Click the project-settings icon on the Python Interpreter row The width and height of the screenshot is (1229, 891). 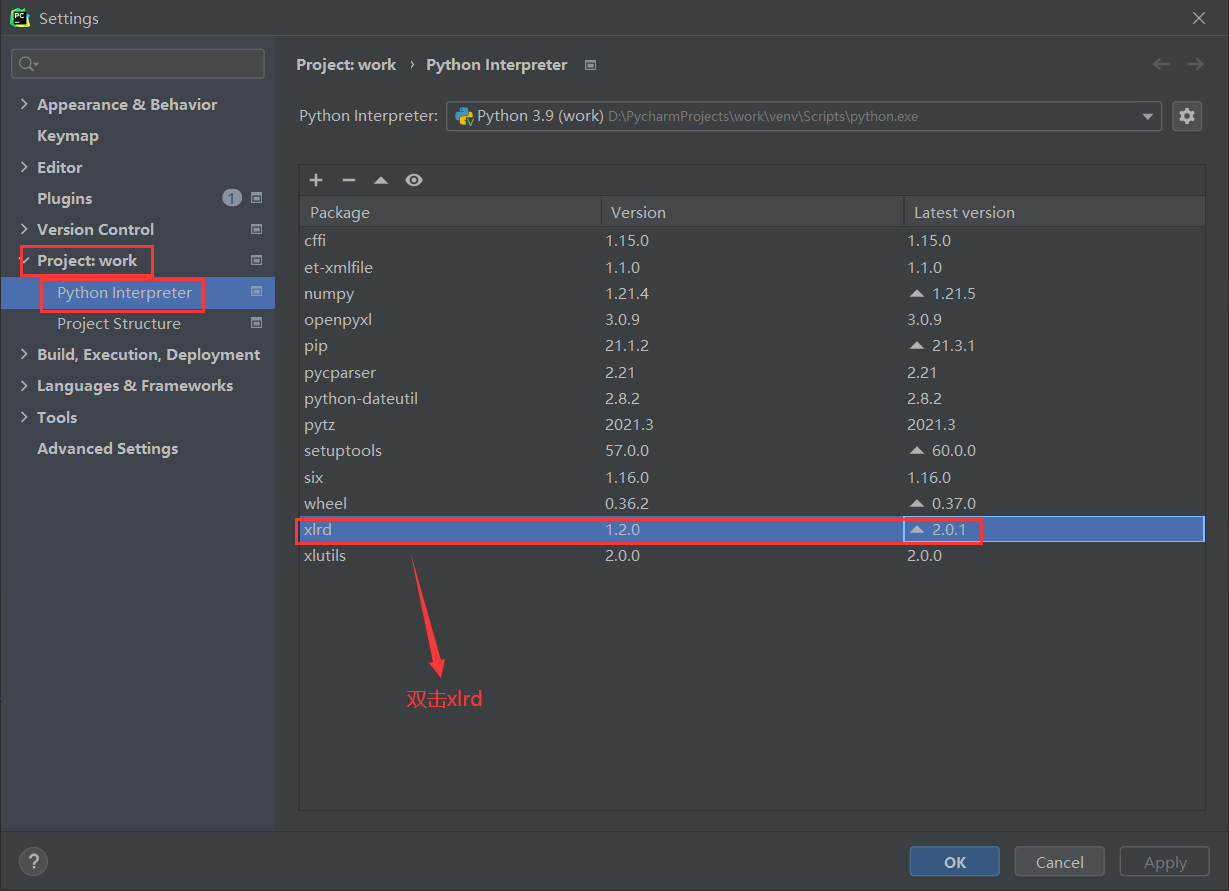(x=256, y=292)
